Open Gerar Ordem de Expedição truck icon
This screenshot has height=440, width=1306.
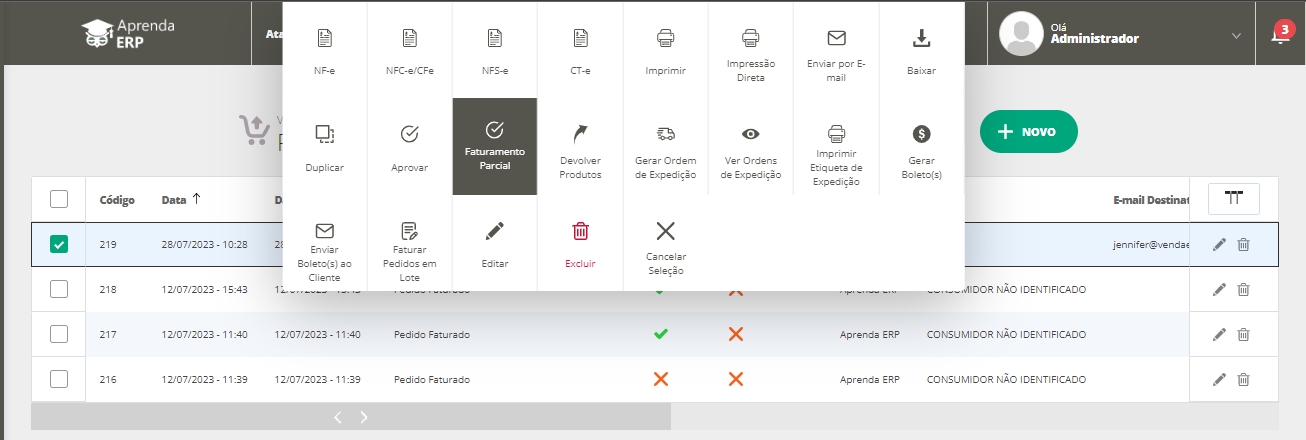[x=665, y=134]
